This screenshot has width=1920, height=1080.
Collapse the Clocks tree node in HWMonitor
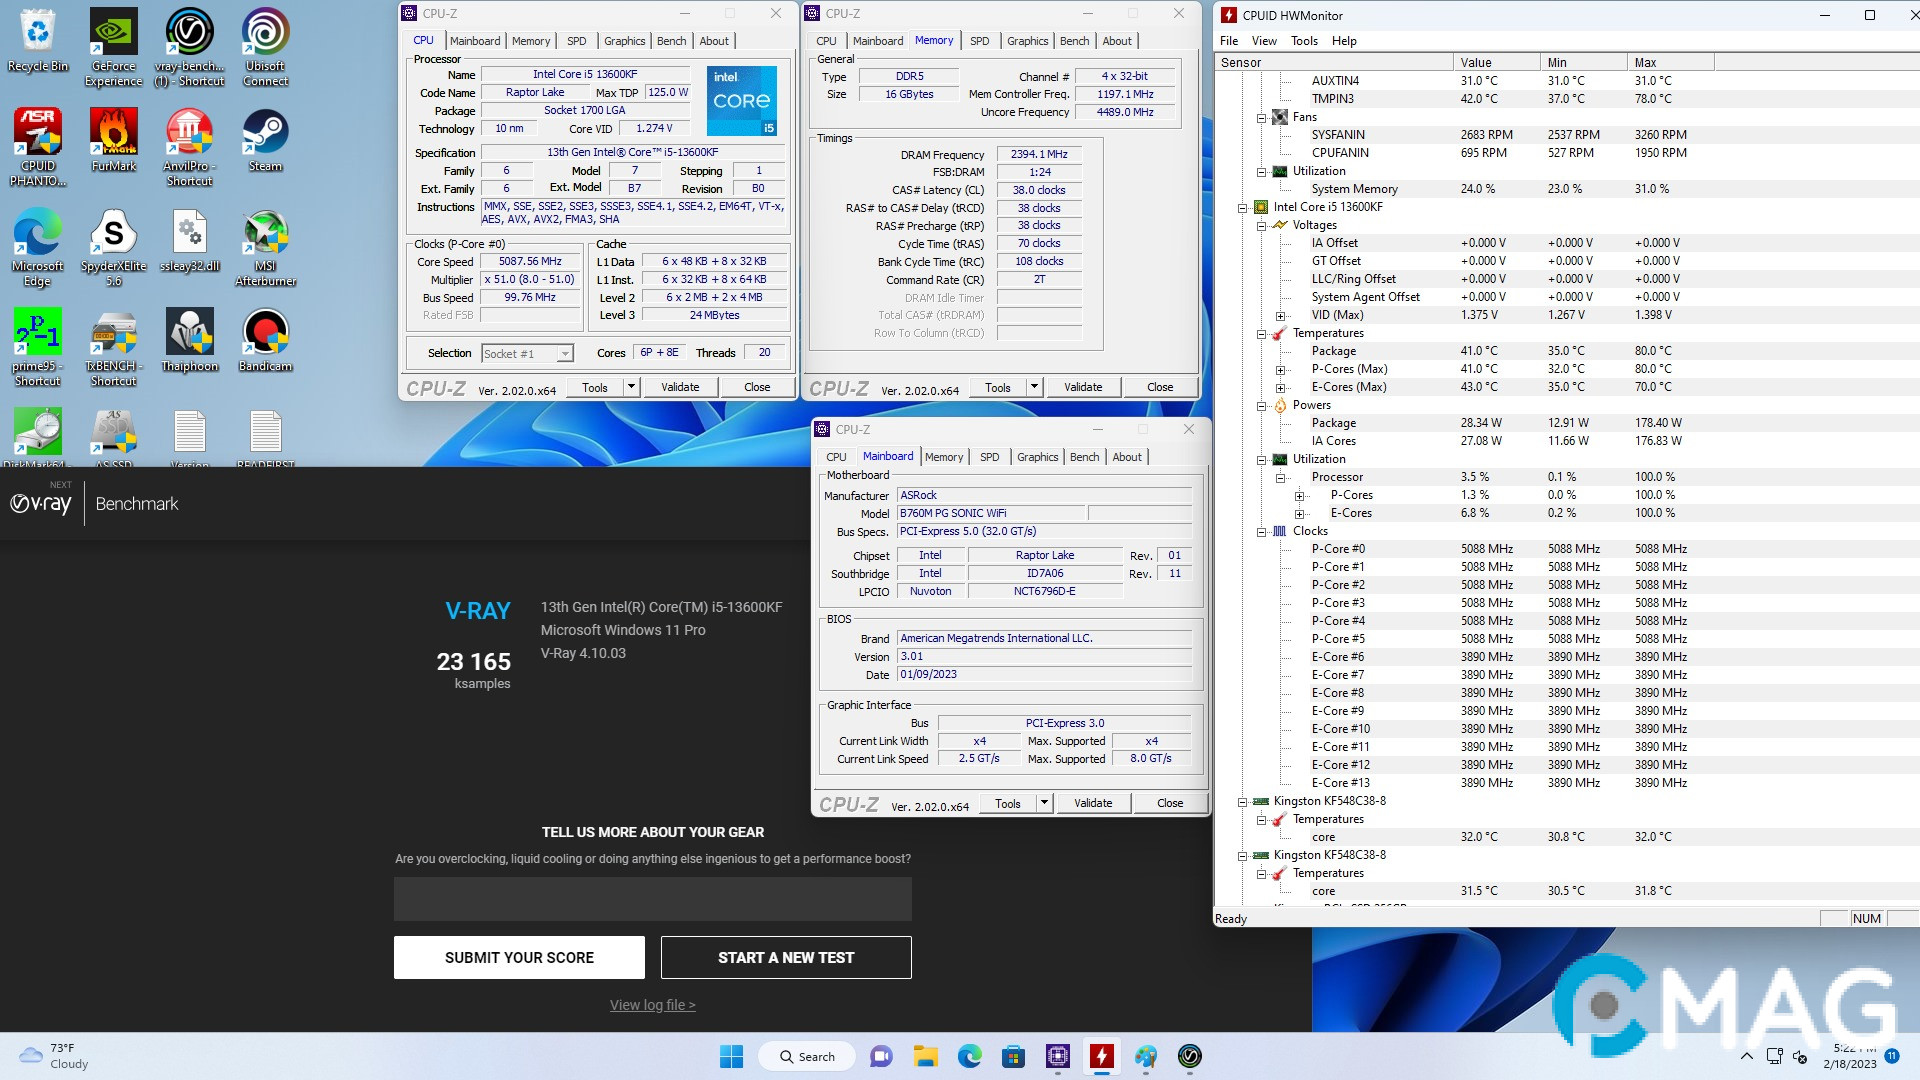coord(1262,531)
